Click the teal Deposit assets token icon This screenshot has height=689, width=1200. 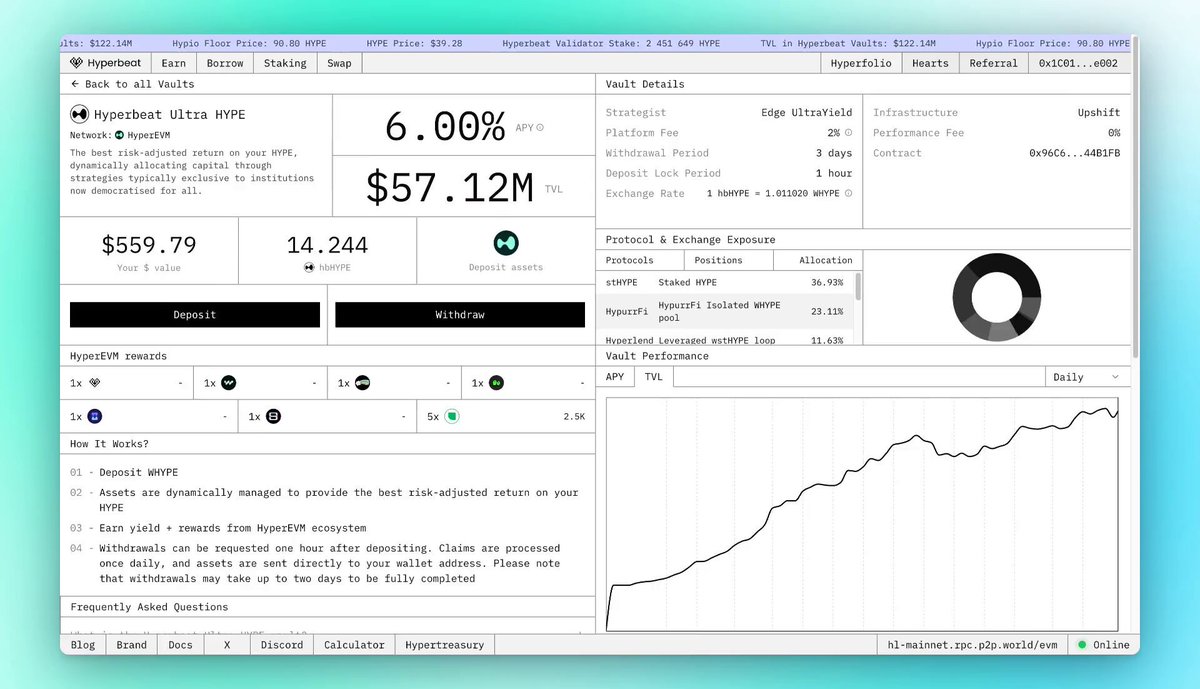point(506,243)
